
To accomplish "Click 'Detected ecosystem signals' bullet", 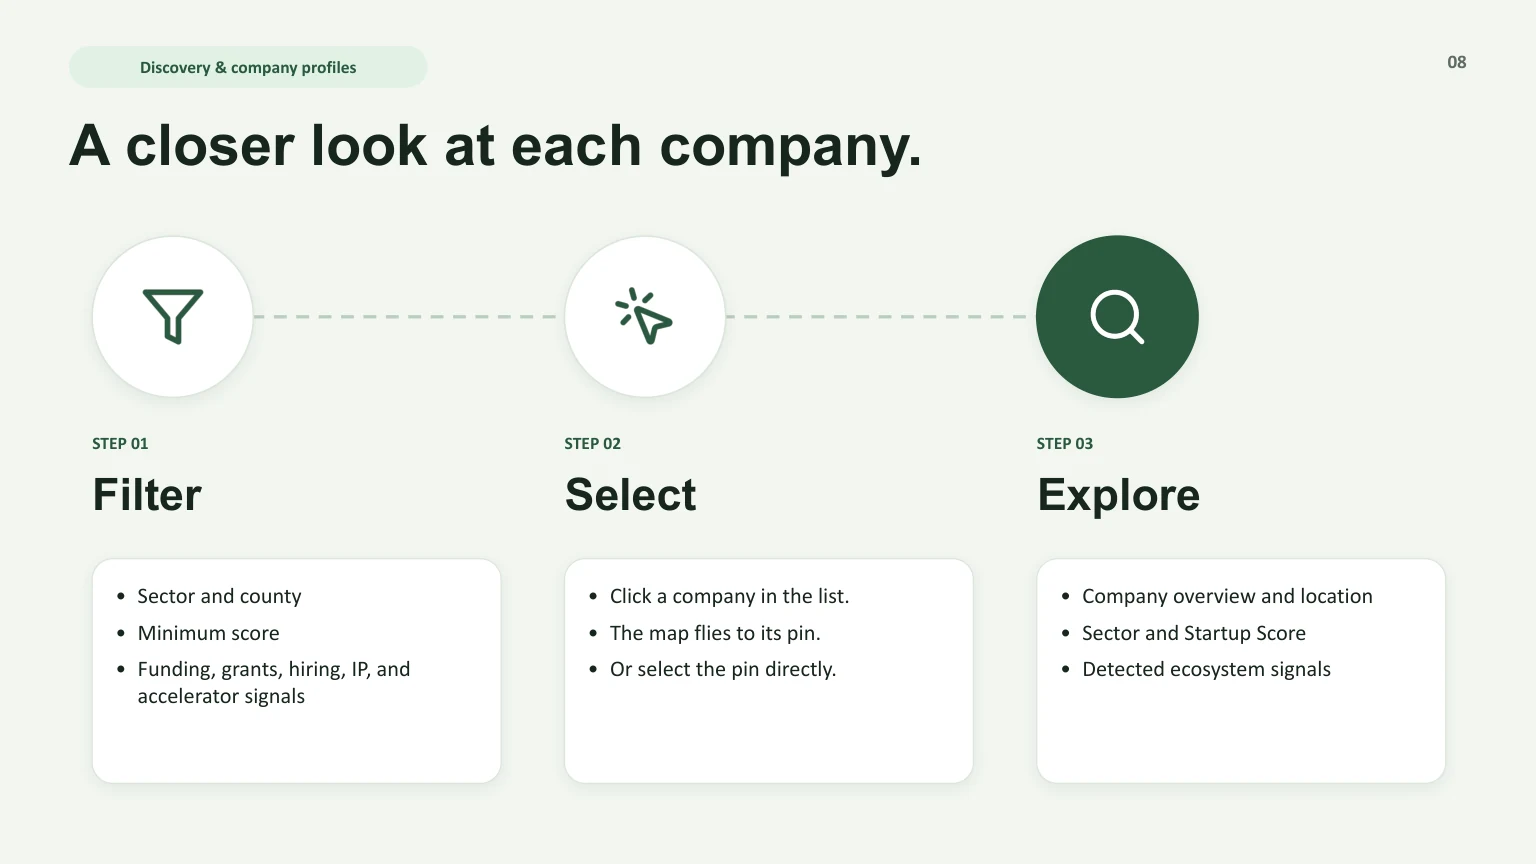I will 1206,669.
